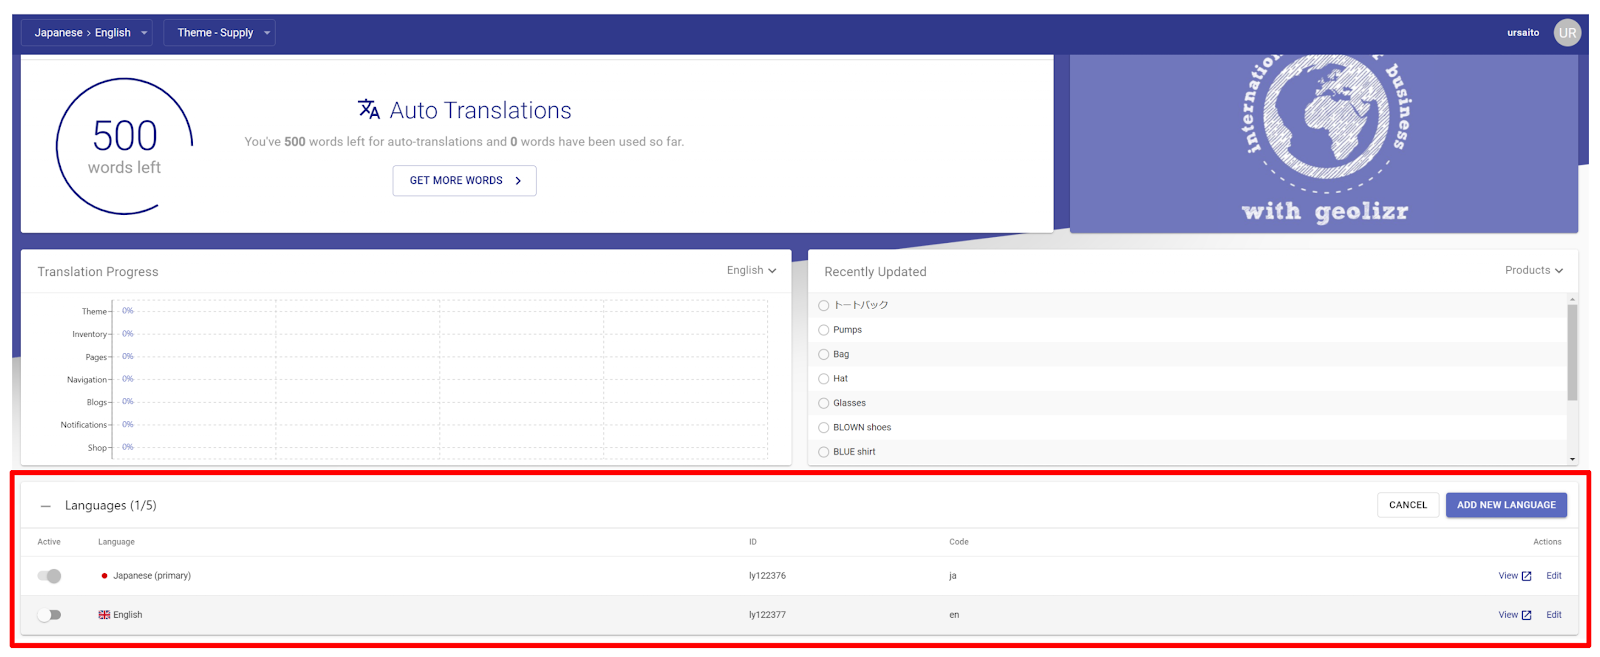The height and width of the screenshot is (657, 1600).
Task: Click the Recently Updated list scrollbar
Action: [1572, 352]
